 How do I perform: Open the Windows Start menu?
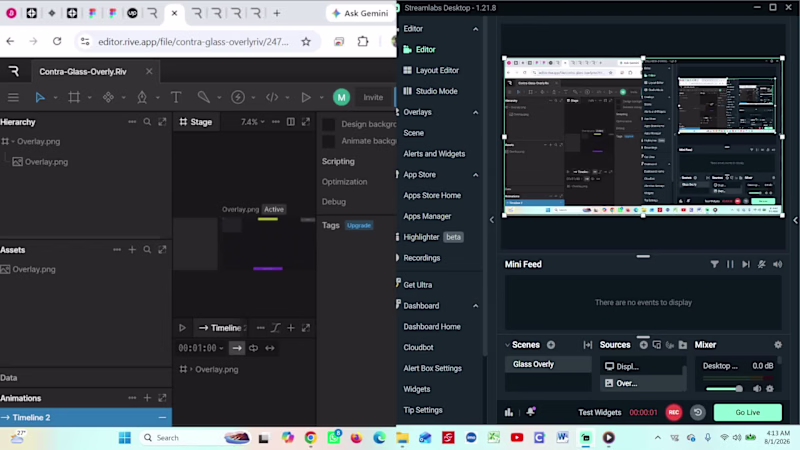[124, 438]
